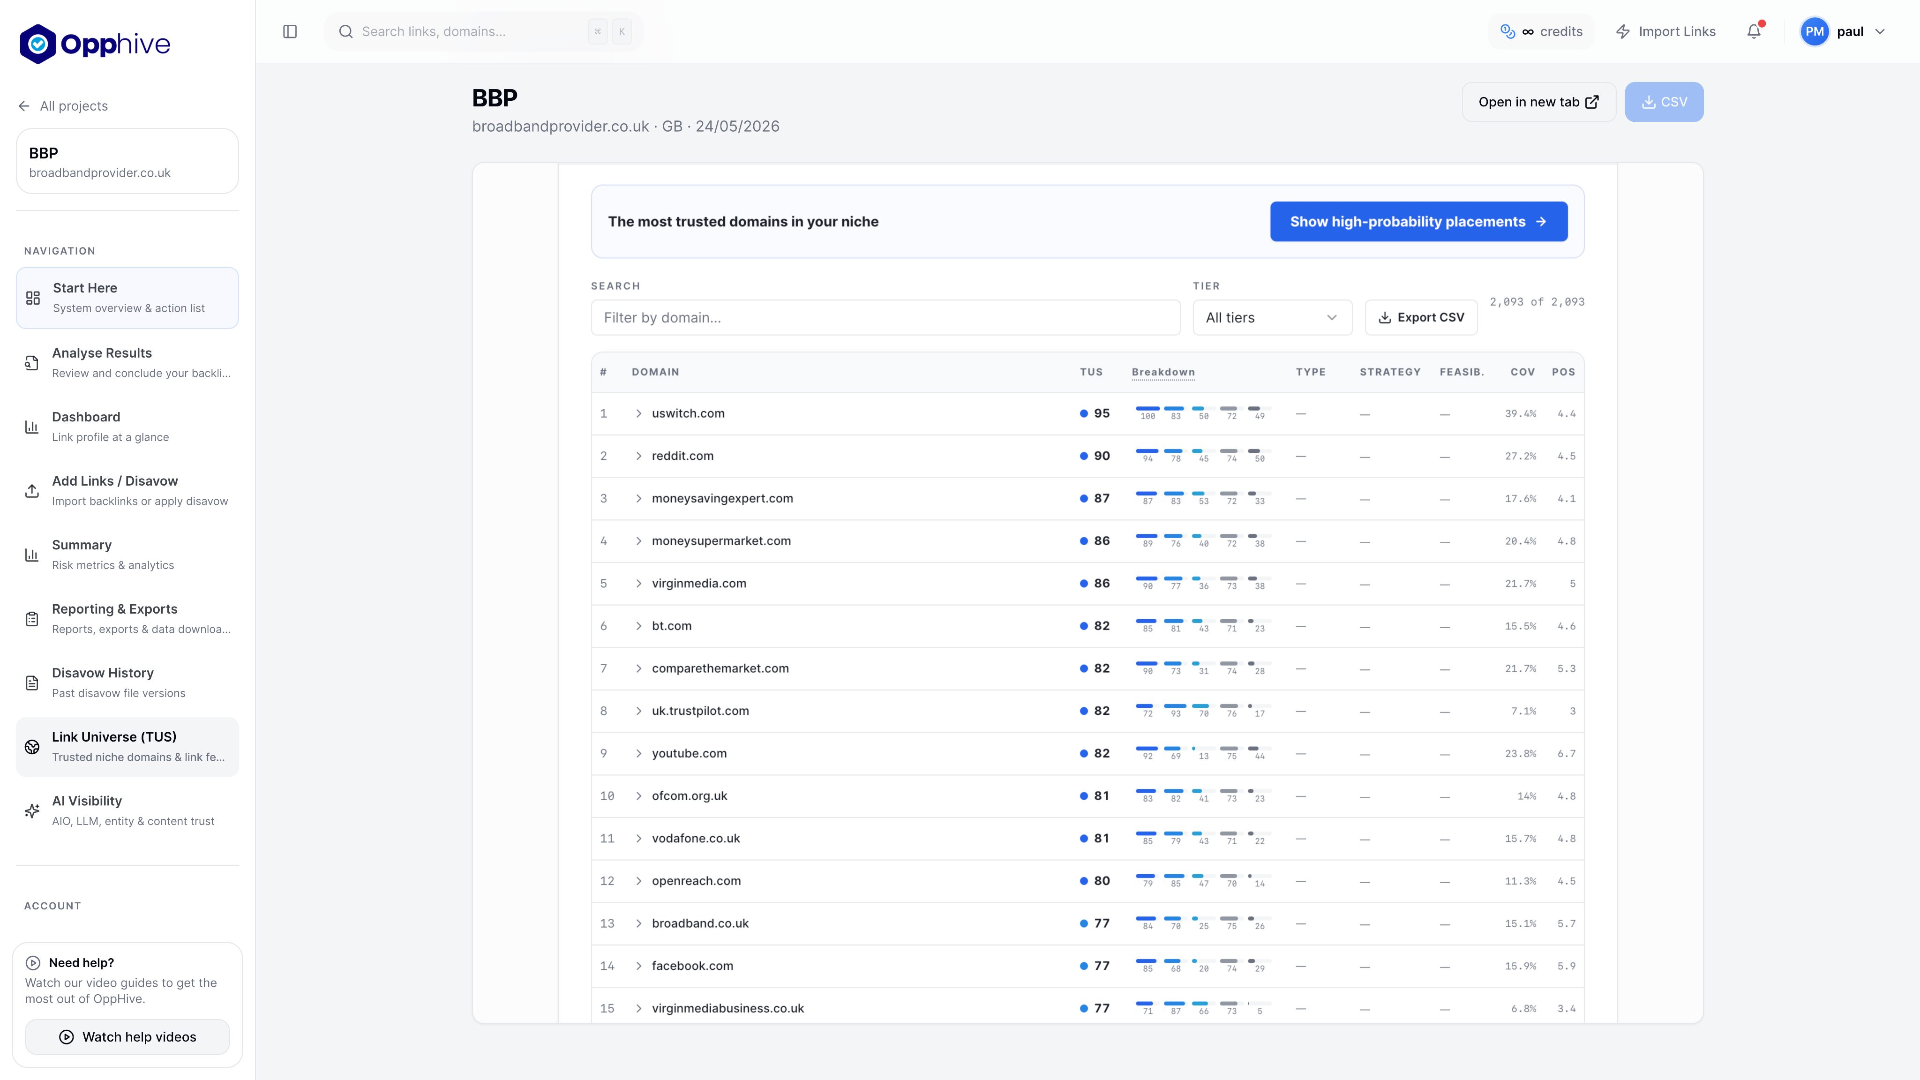Click the Opphive logo icon
The width and height of the screenshot is (1920, 1080).
(x=38, y=44)
